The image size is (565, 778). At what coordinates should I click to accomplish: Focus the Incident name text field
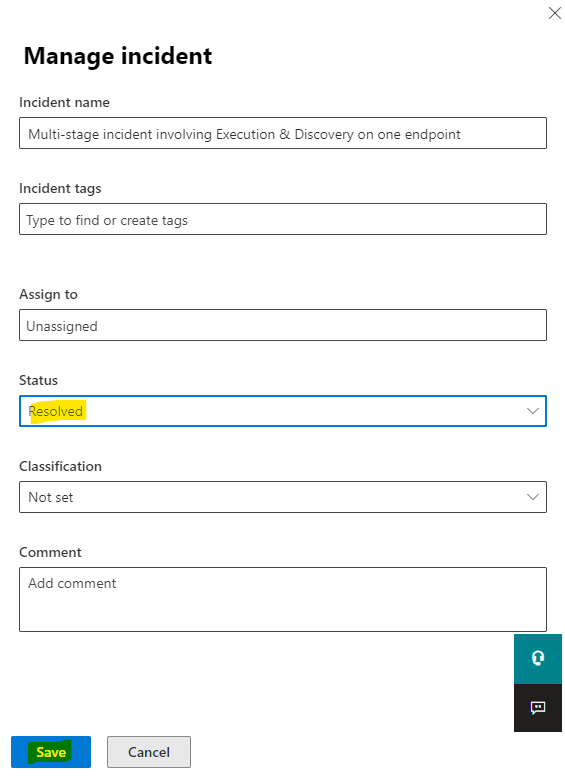[x=283, y=133]
